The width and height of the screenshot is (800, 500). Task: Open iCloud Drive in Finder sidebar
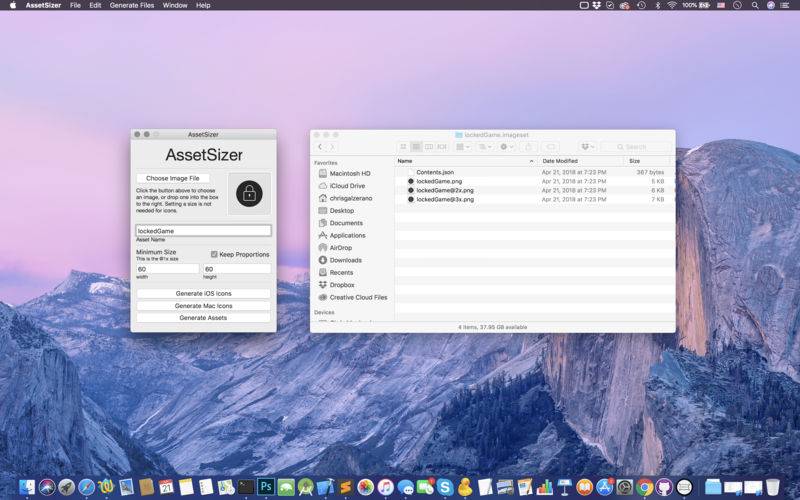[x=347, y=186]
